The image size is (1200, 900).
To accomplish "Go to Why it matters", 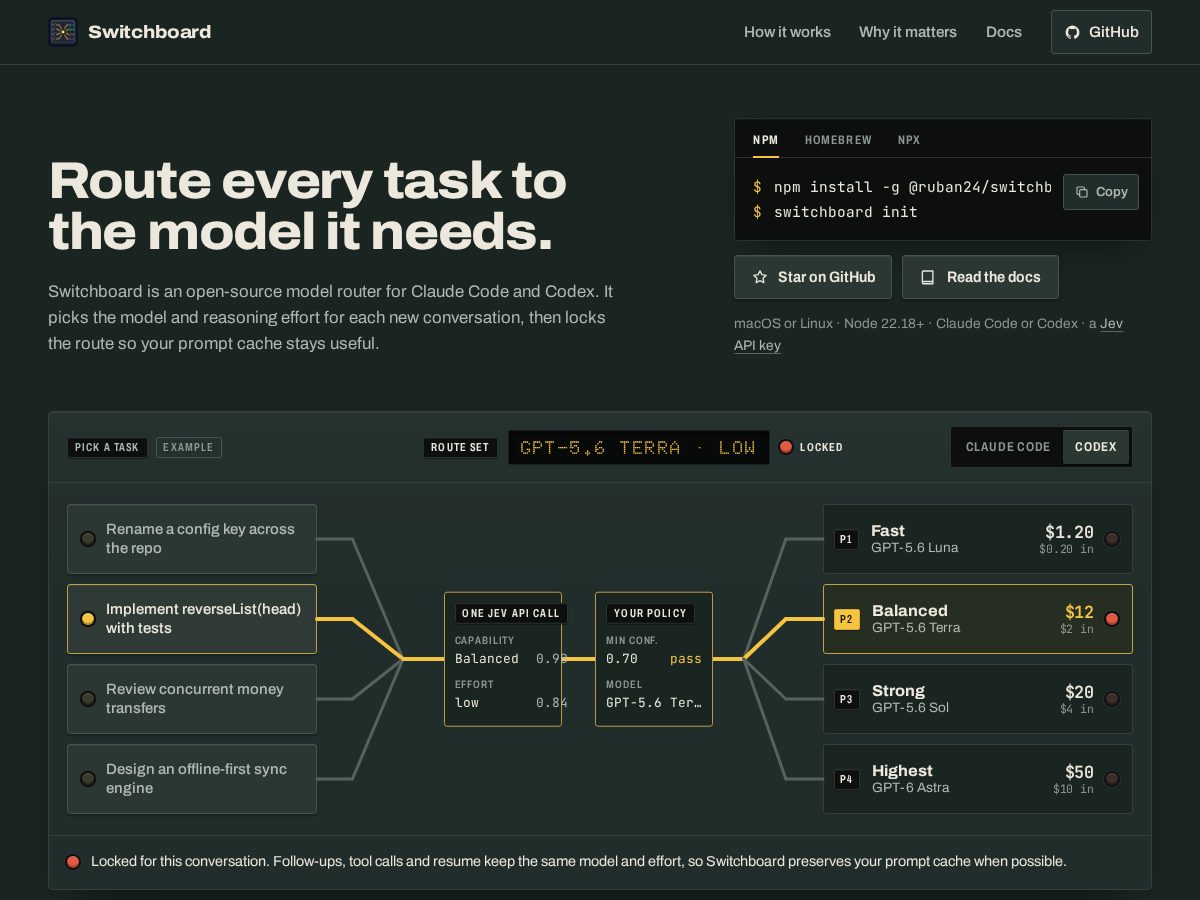I will pyautogui.click(x=908, y=32).
